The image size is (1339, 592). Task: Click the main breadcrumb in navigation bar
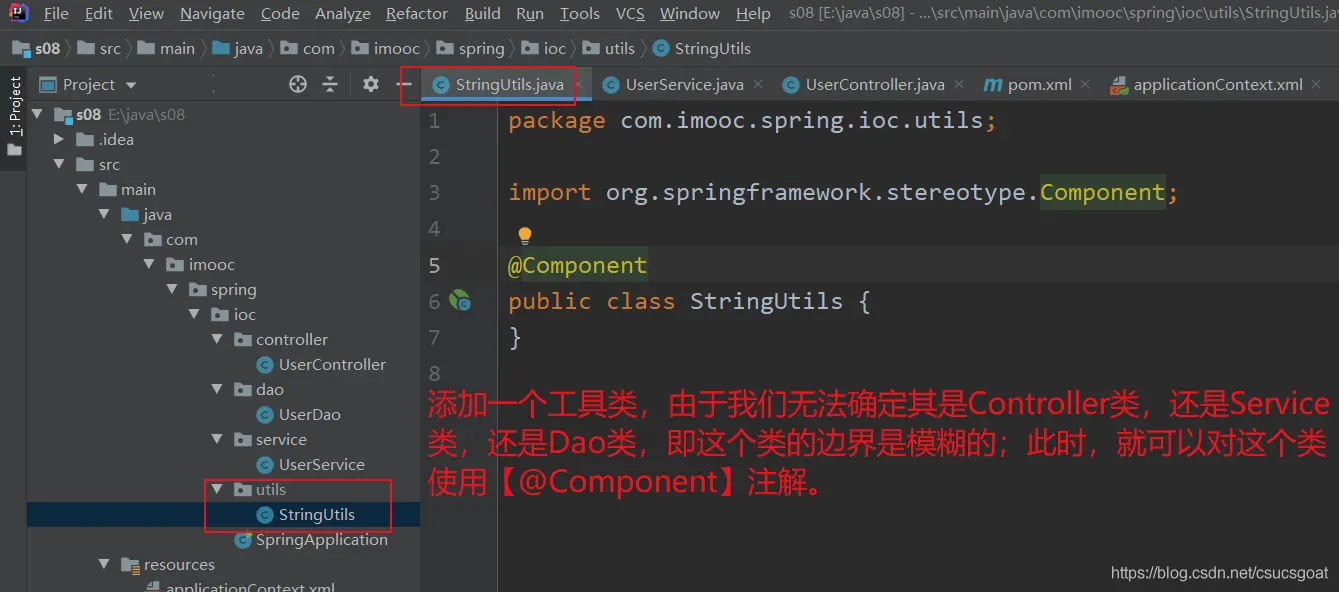coord(165,48)
